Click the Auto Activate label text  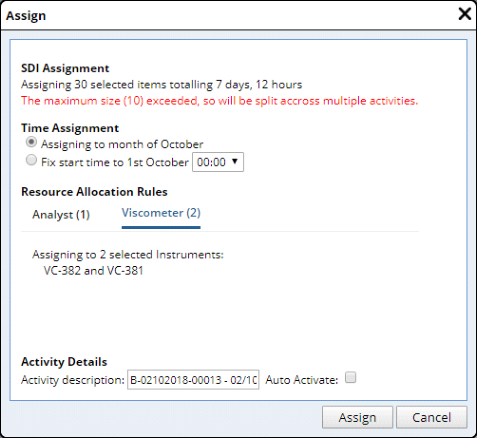coord(302,380)
